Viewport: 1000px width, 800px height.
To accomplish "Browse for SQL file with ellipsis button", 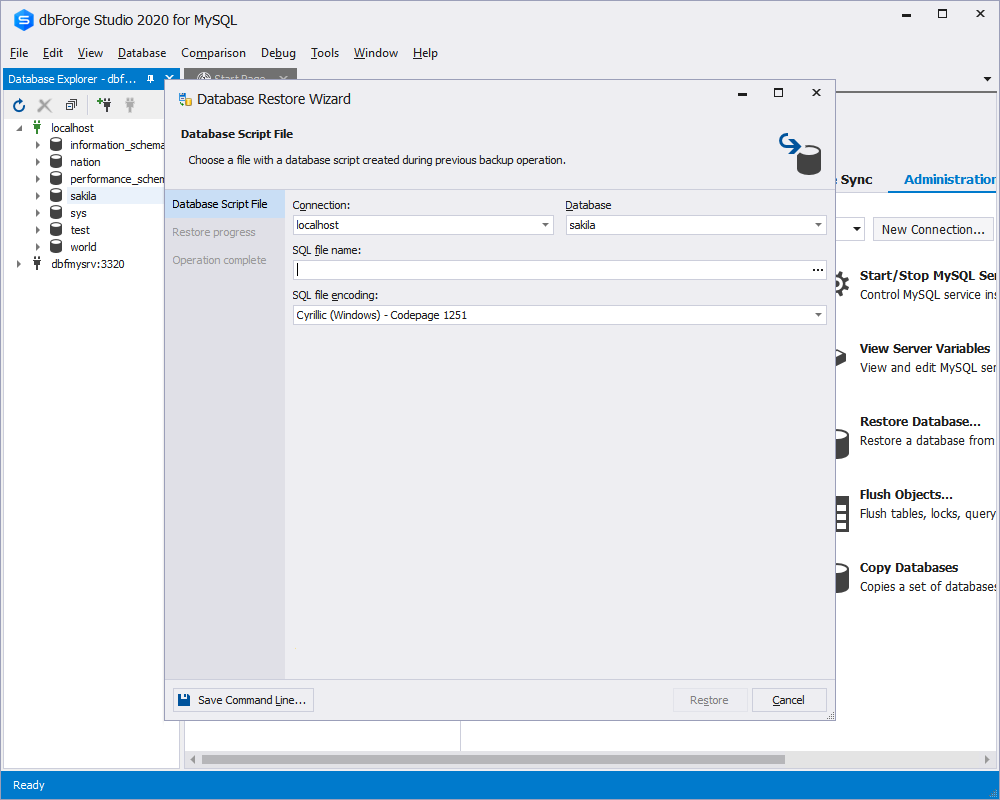I will click(818, 270).
